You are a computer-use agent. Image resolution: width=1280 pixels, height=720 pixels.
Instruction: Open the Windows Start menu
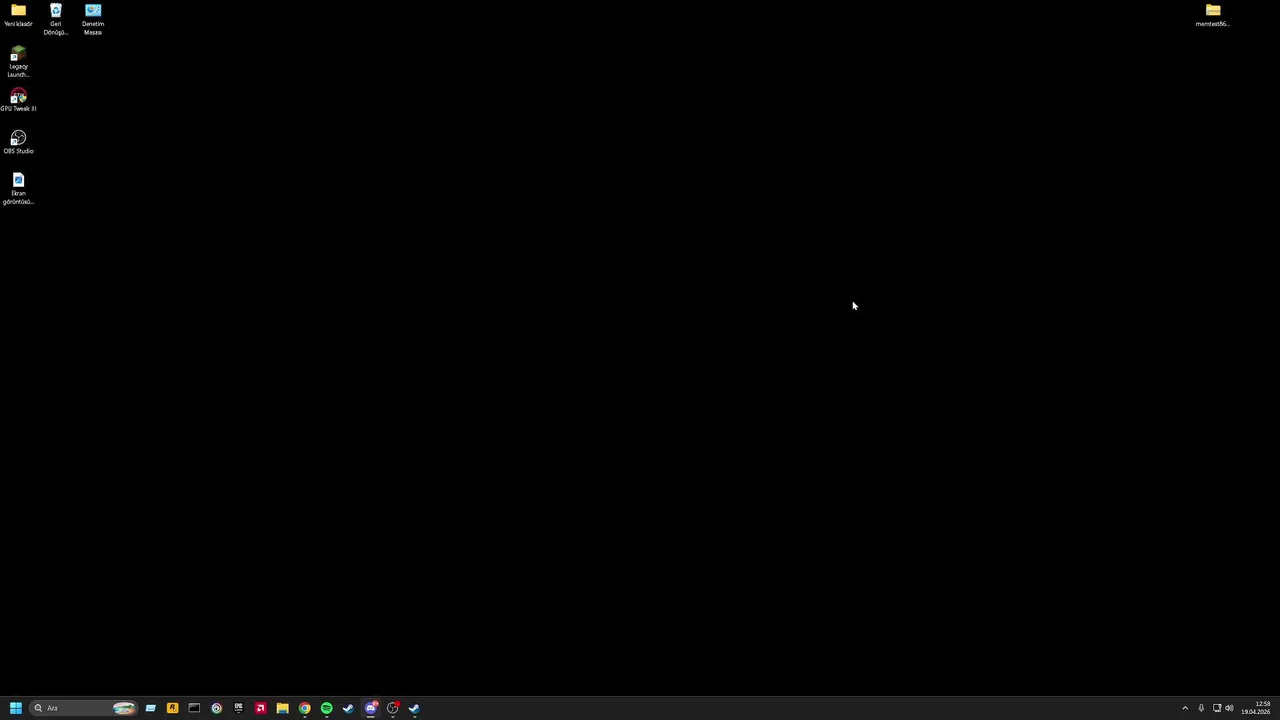click(x=15, y=708)
